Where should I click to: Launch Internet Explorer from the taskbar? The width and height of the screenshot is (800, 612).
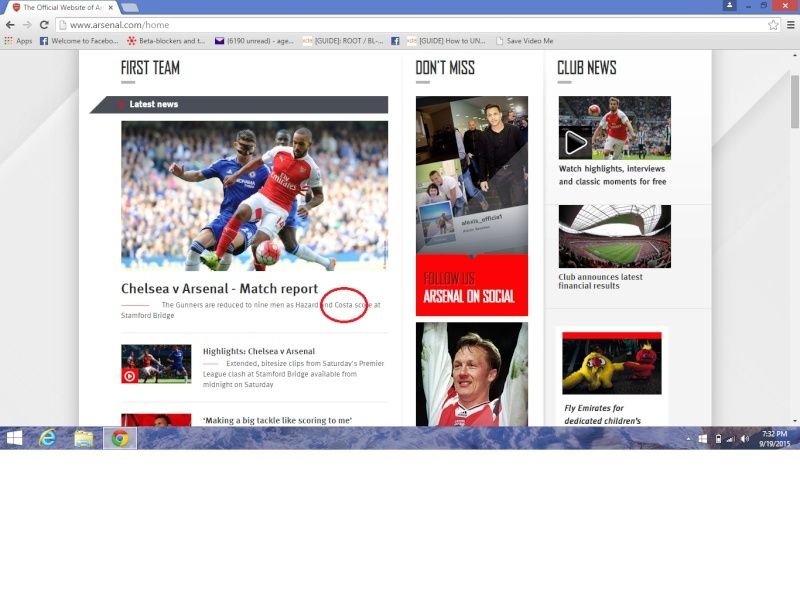pos(48,438)
